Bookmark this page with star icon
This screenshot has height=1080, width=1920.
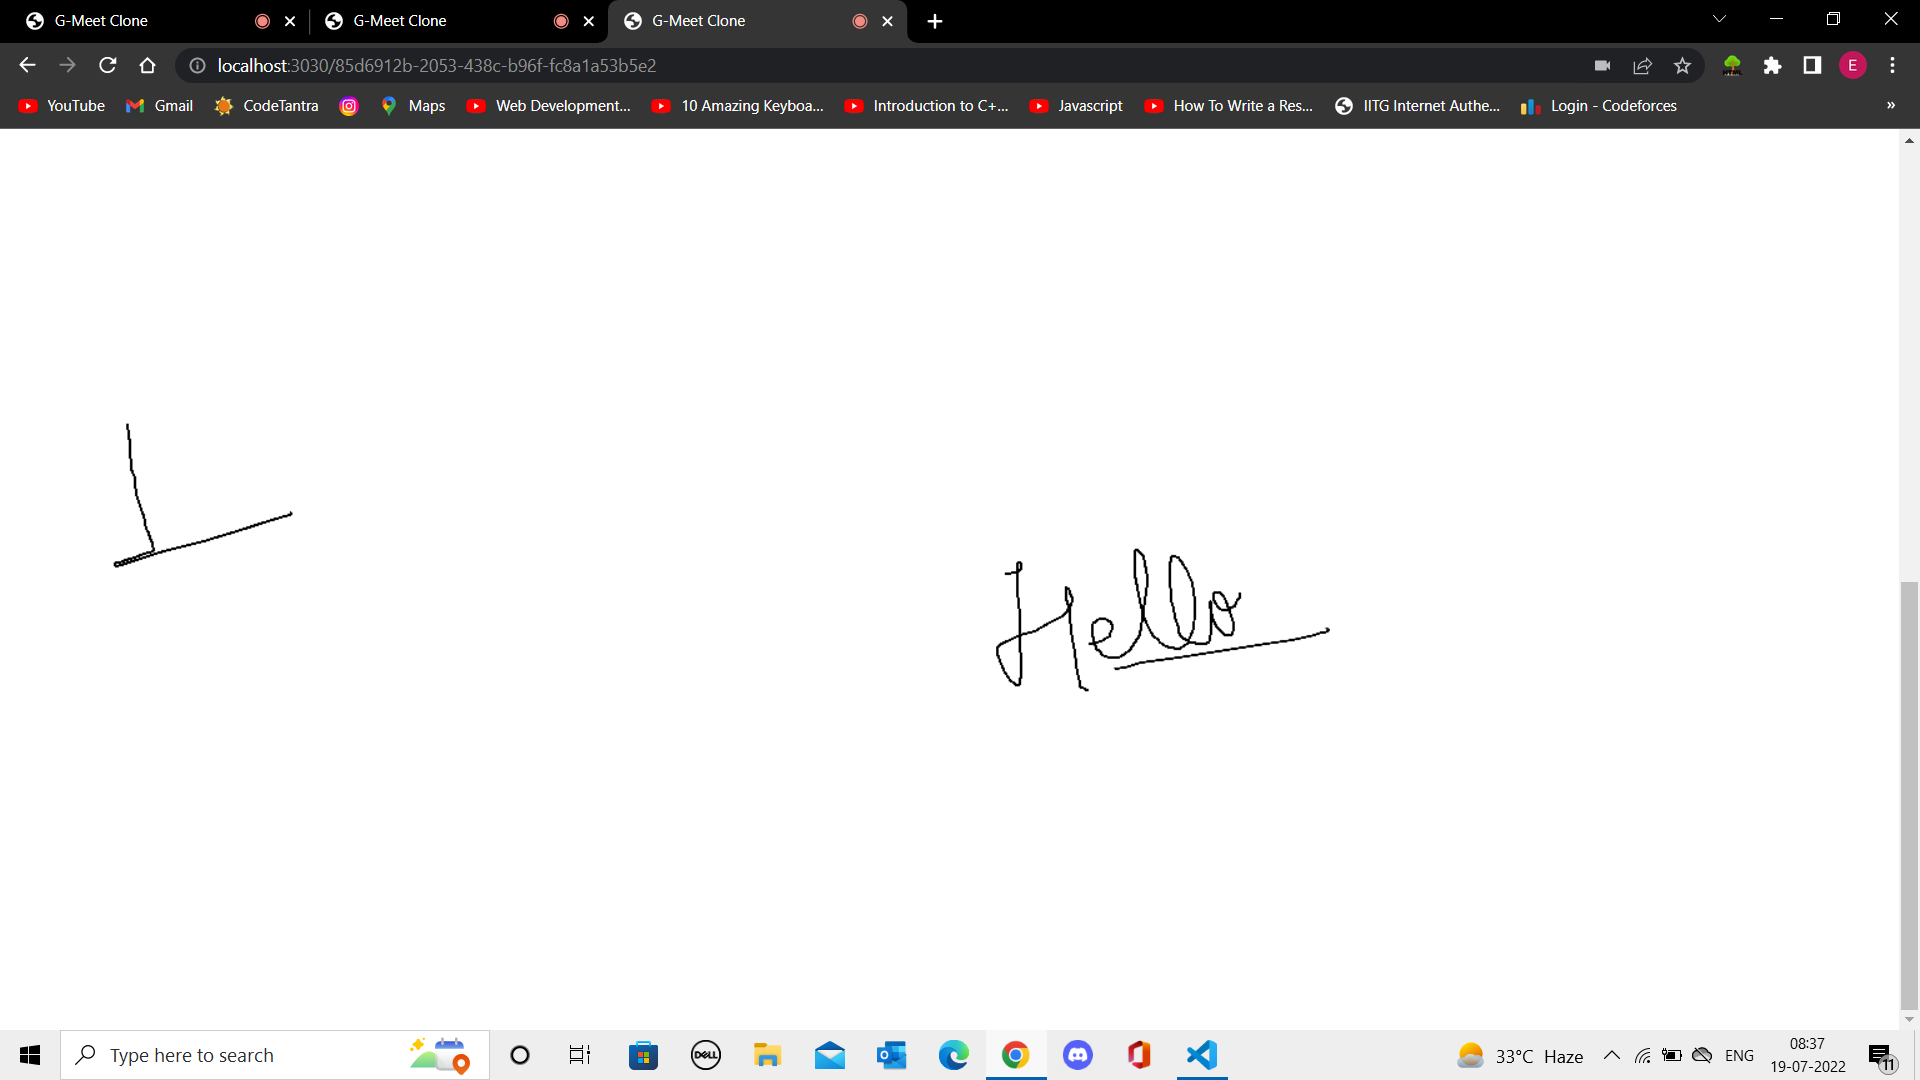(x=1682, y=66)
